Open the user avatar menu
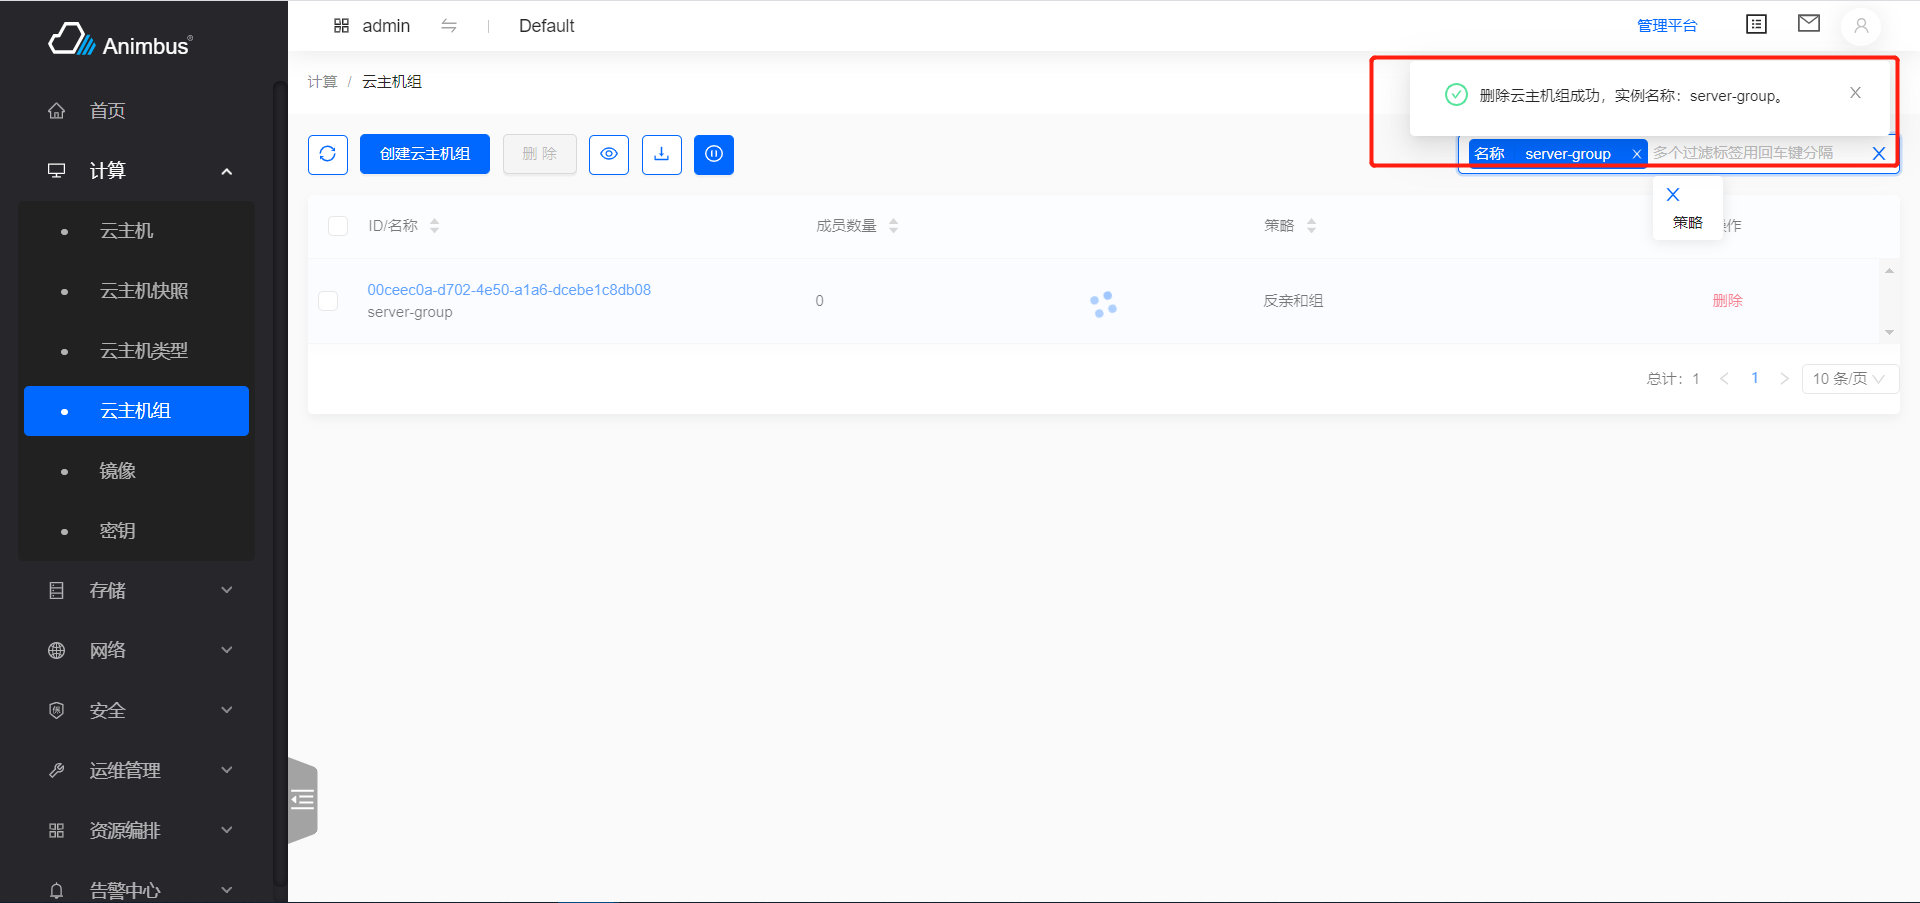Viewport: 1920px width, 903px height. coord(1860,26)
